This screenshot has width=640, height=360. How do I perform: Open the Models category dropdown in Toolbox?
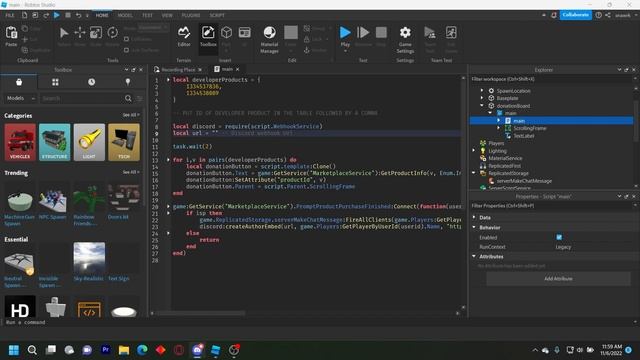click(20, 98)
